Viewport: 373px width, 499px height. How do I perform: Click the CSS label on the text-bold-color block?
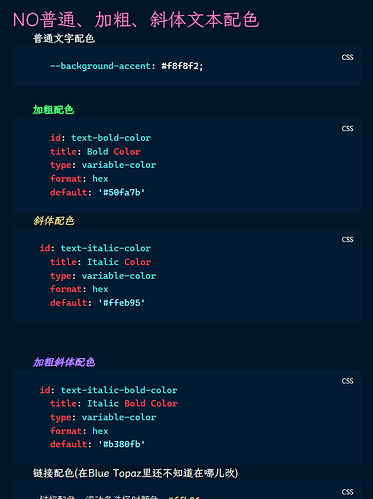click(347, 129)
